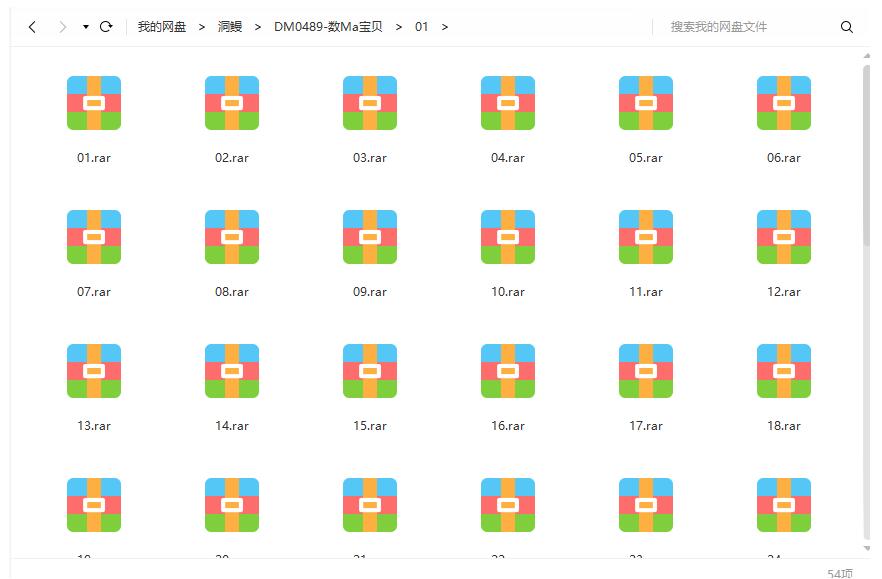Click the back navigation arrow
The width and height of the screenshot is (882, 579).
click(31, 27)
